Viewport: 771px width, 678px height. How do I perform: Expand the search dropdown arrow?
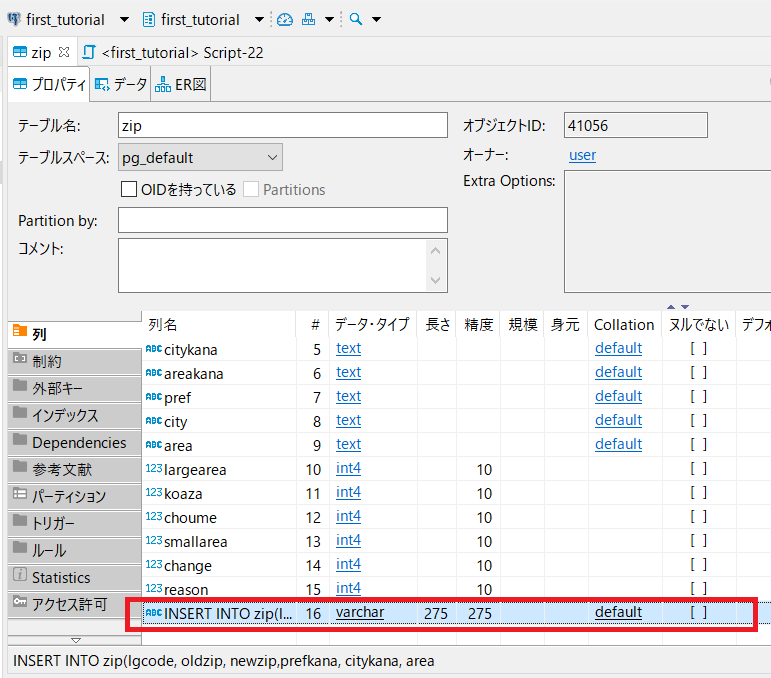coord(376,20)
